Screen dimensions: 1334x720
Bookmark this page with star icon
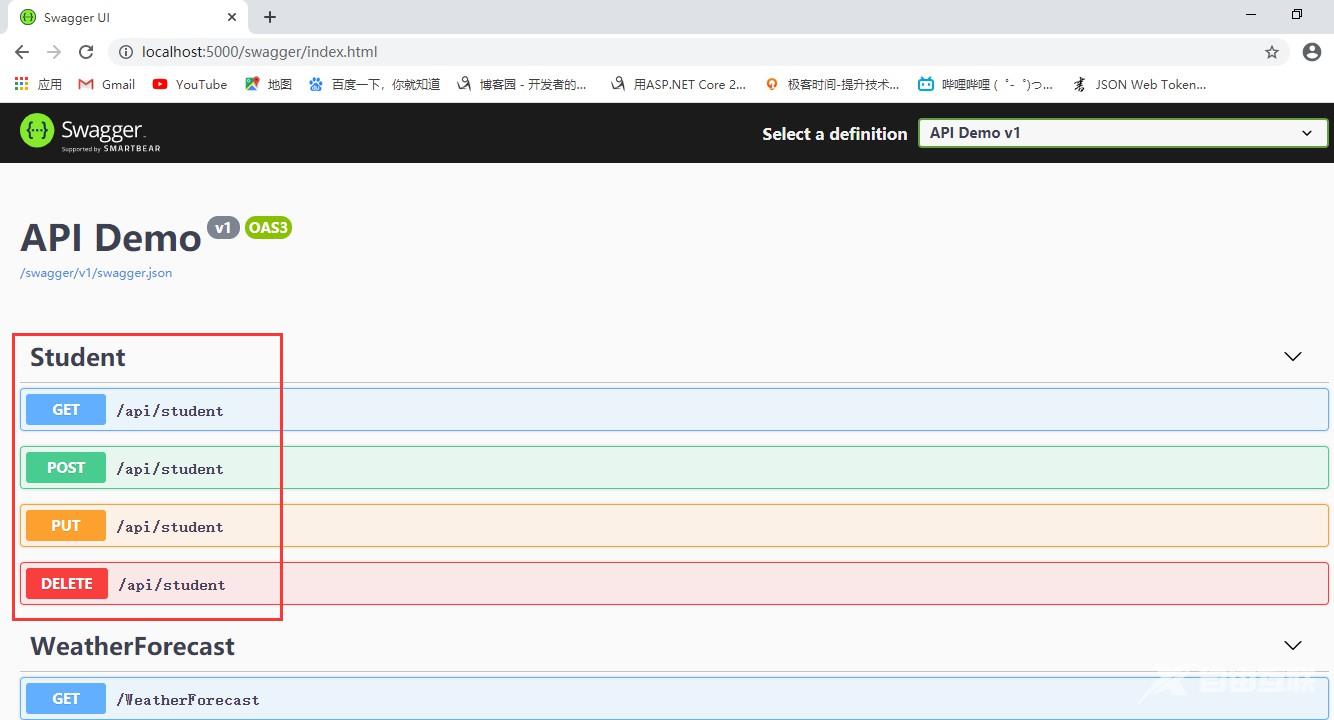(x=1272, y=52)
